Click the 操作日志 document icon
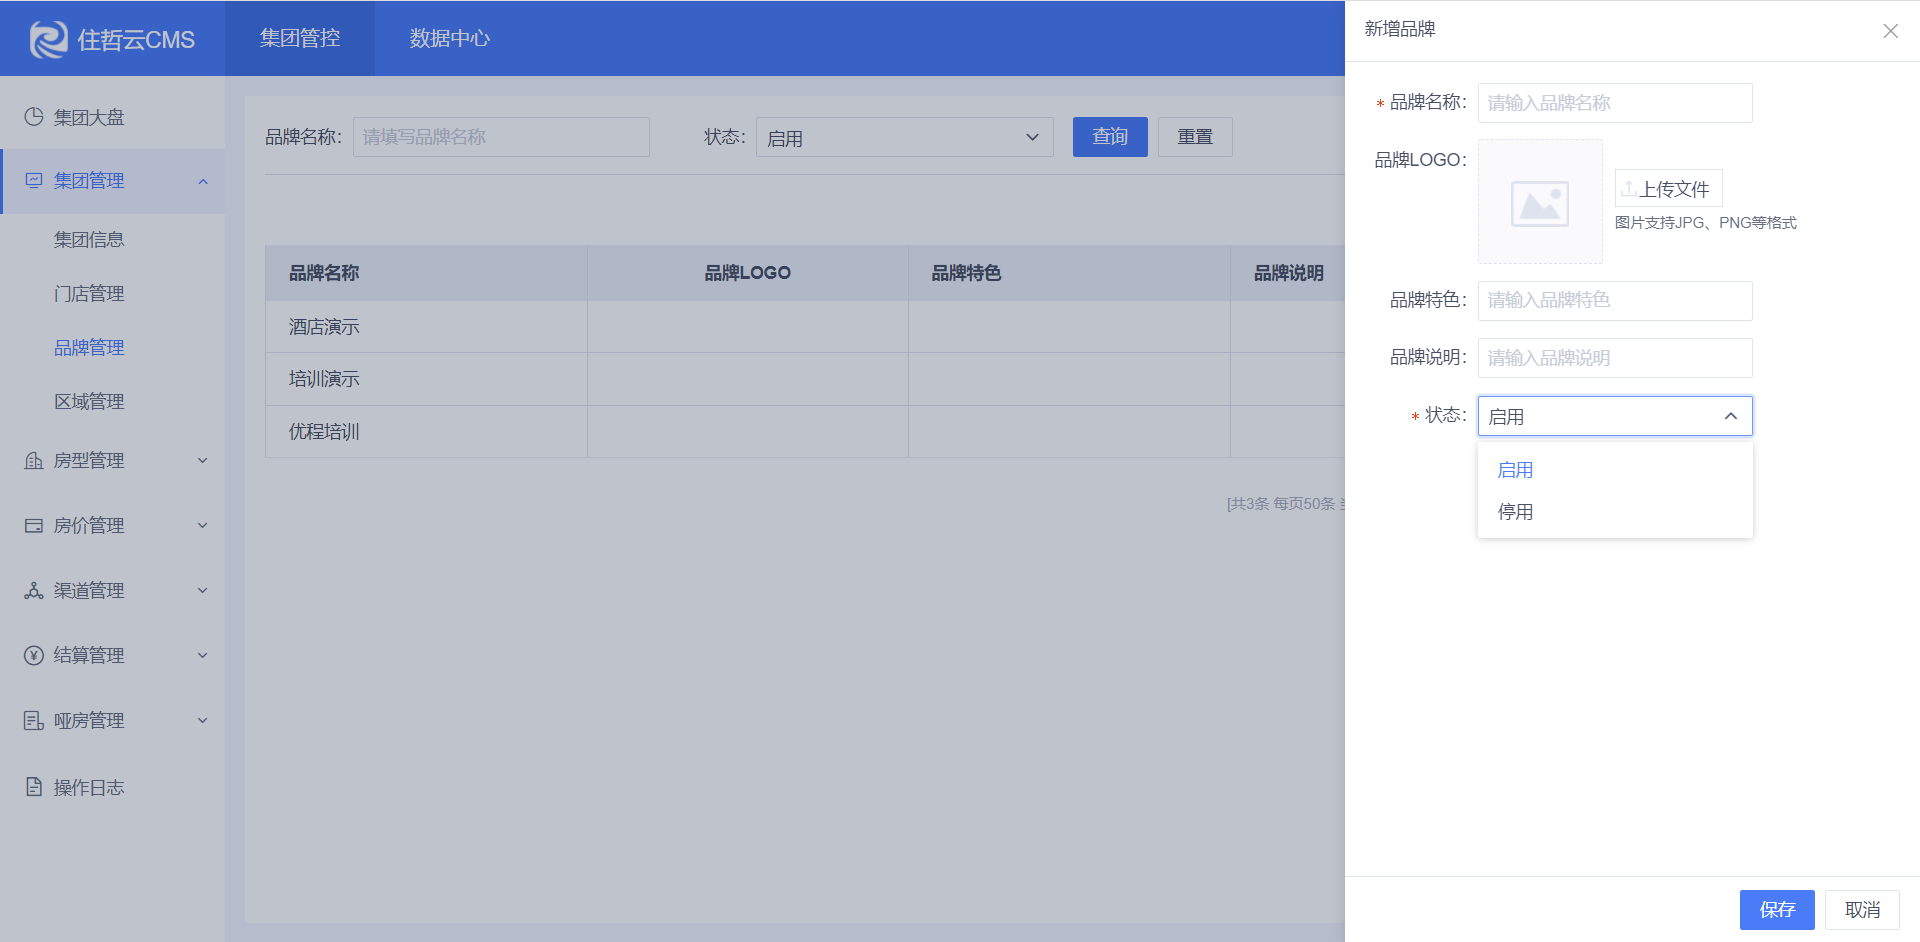1920x942 pixels. point(34,787)
